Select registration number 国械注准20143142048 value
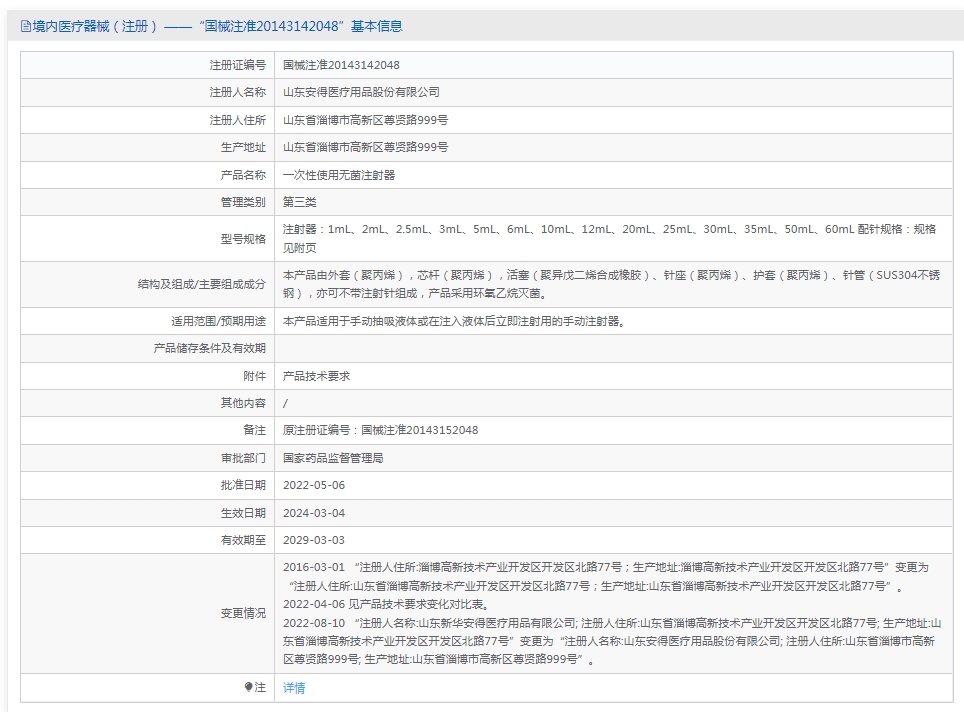Viewport: 964px width, 712px height. pyautogui.click(x=341, y=65)
